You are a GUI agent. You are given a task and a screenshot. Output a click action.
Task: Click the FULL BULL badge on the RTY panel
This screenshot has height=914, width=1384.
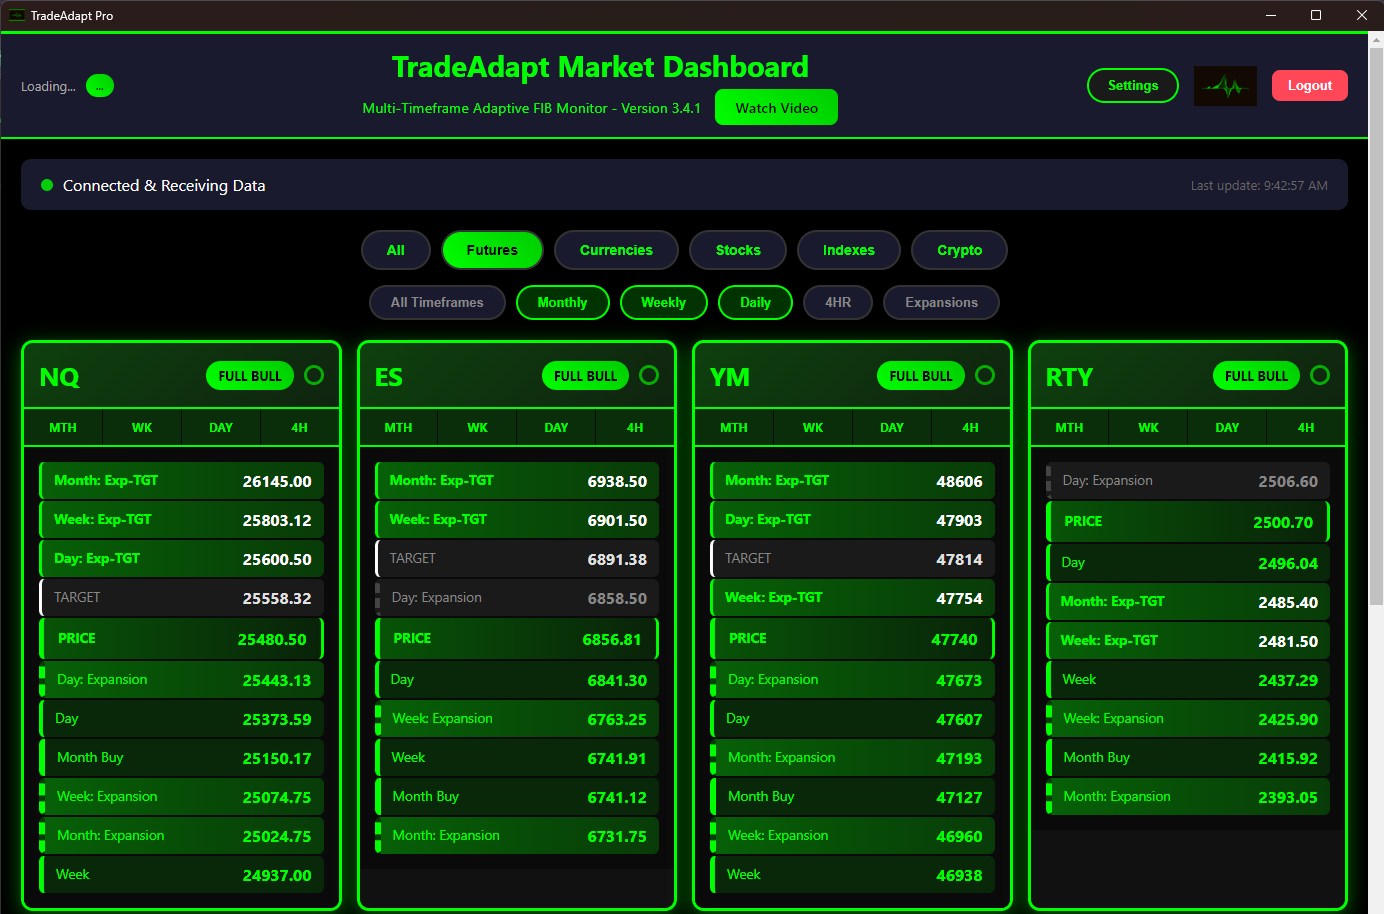pyautogui.click(x=1256, y=376)
